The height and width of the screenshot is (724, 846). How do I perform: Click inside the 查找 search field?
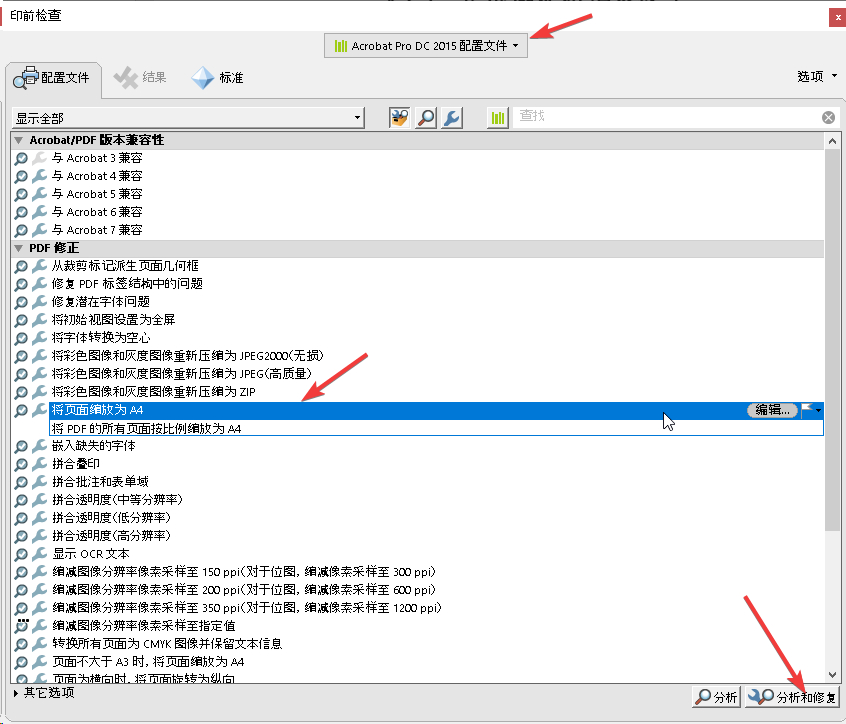[x=665, y=118]
